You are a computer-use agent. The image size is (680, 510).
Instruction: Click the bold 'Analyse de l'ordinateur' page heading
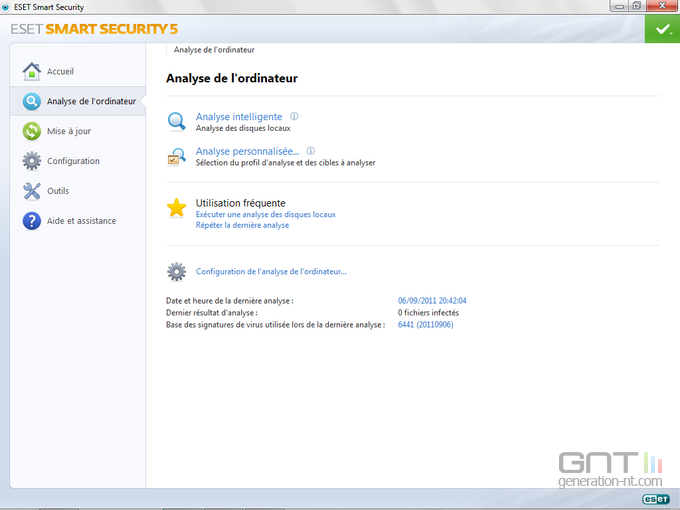coord(232,78)
